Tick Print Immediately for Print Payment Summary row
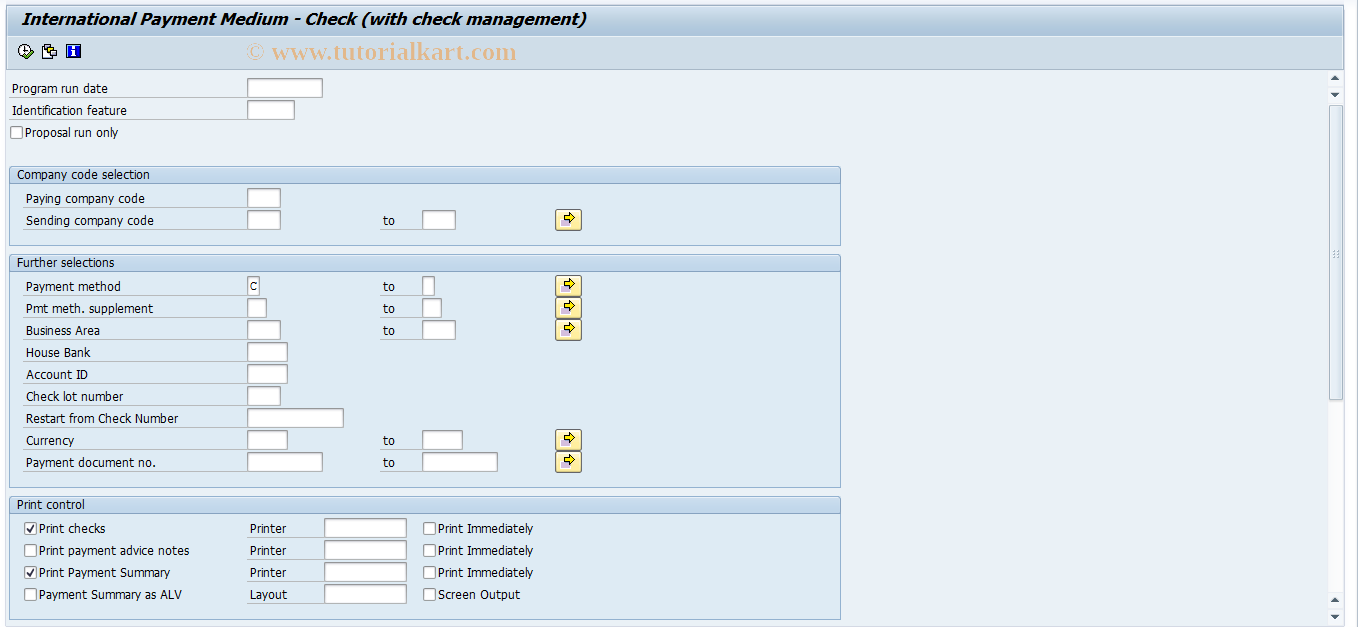Screen dimensions: 1358x627 pyautogui.click(x=430, y=572)
